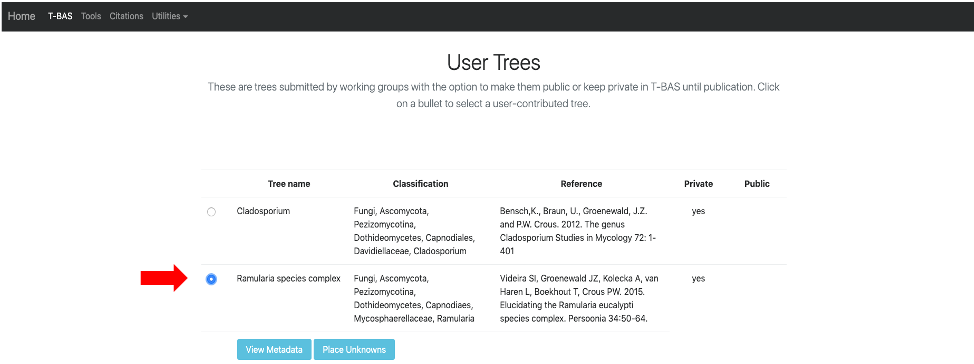Viewport: 974px width, 364px height.
Task: Open the T-BAS navigation item
Action: pos(60,16)
